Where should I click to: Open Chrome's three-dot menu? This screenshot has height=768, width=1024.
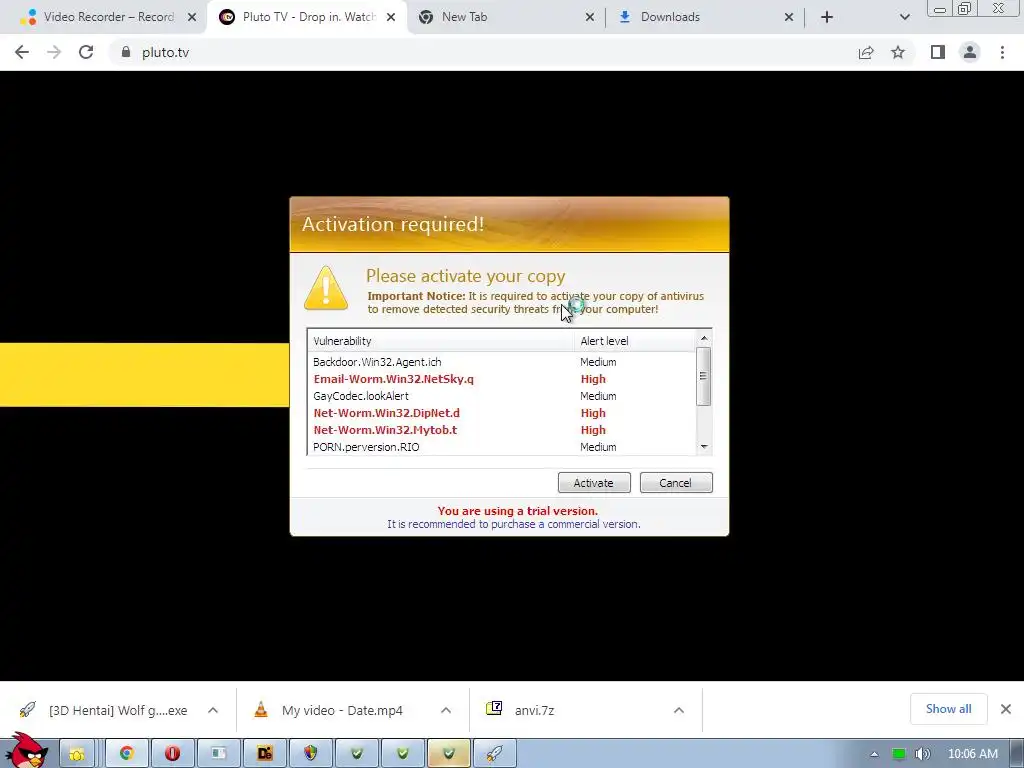(1002, 52)
